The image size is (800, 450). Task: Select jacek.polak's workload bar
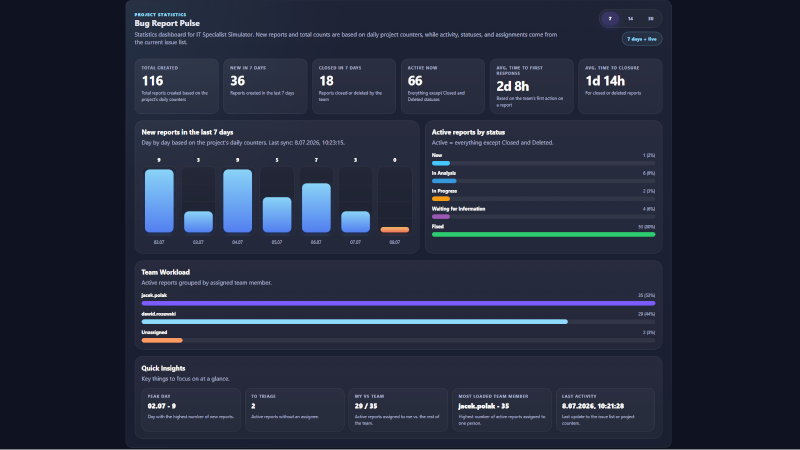click(398, 303)
